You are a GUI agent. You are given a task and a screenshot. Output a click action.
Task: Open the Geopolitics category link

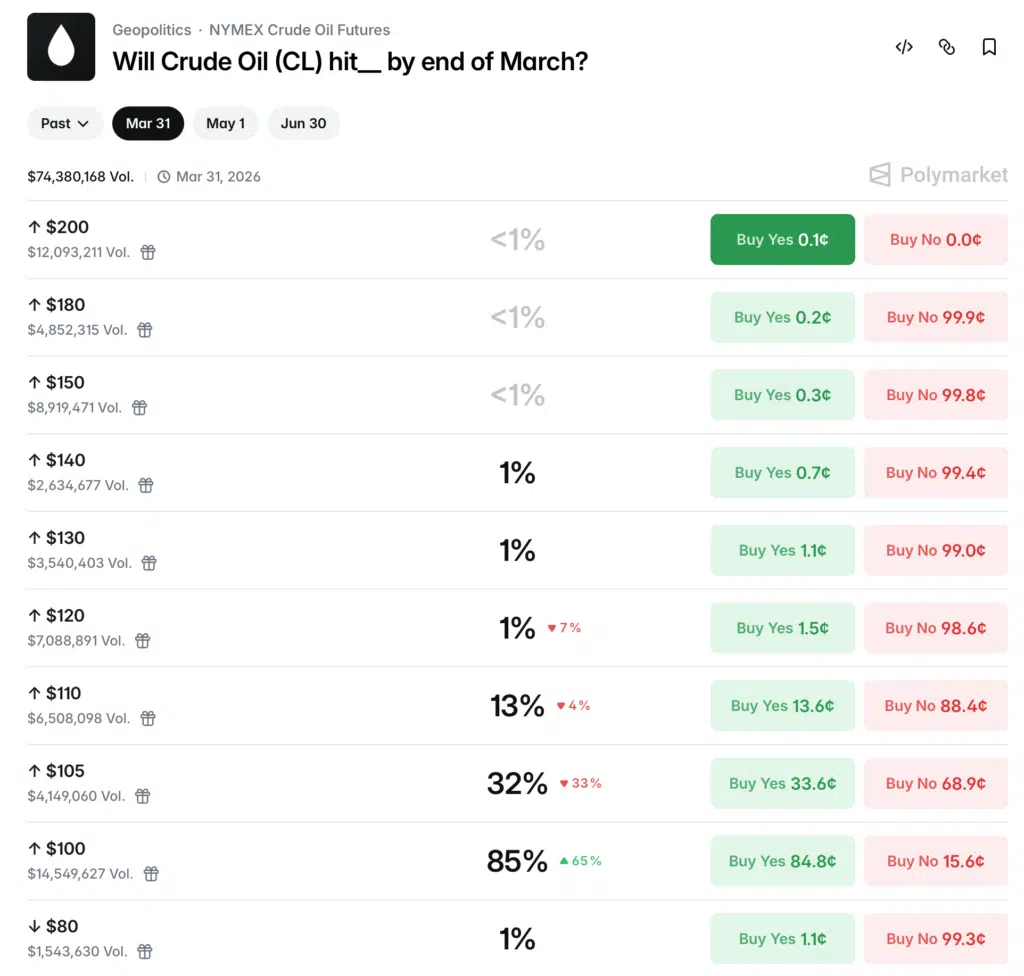tap(151, 30)
